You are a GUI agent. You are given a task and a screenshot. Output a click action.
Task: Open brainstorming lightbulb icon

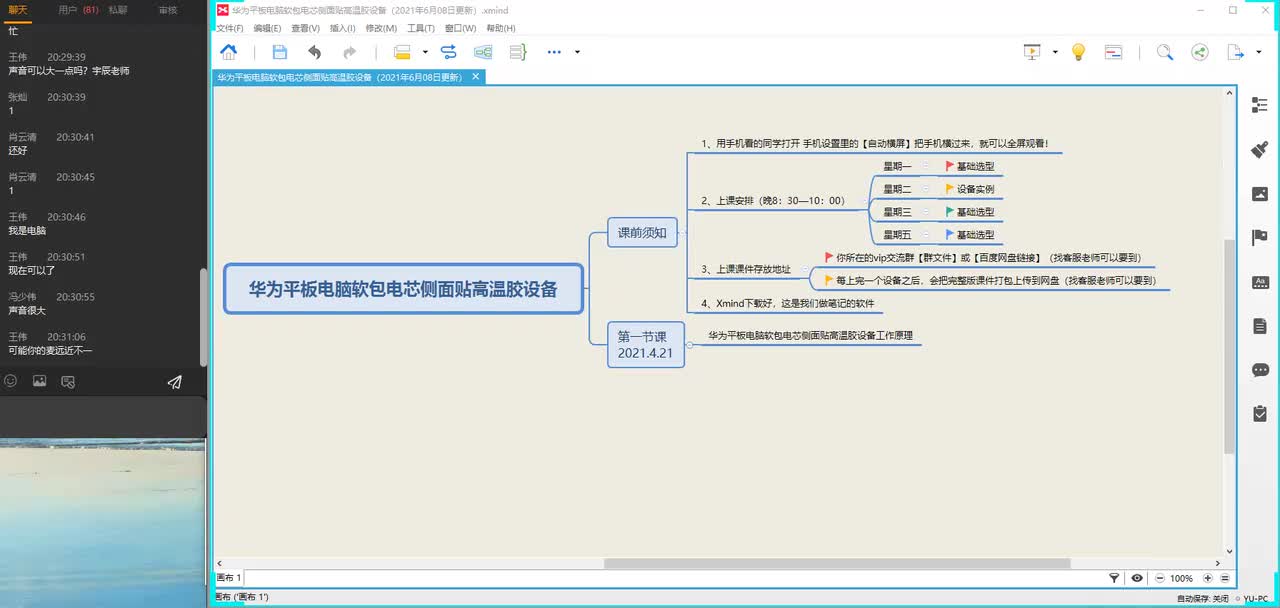click(1078, 52)
